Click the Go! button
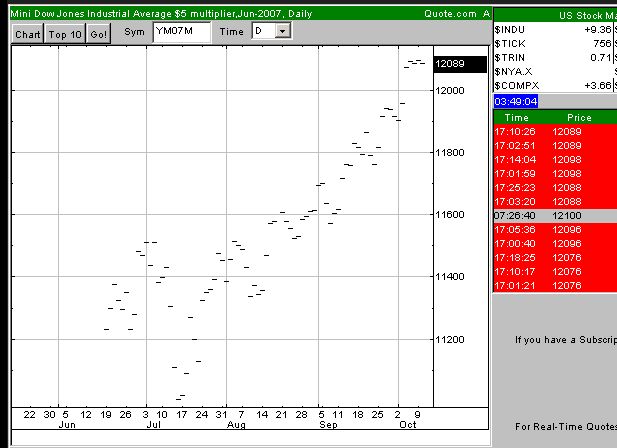 coord(98,34)
